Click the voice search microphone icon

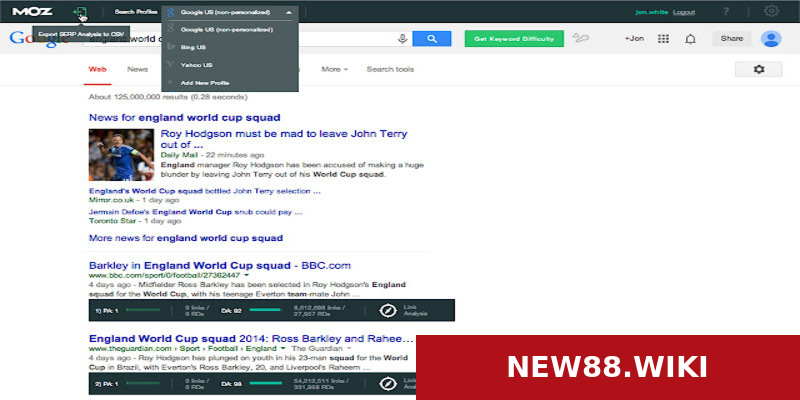[x=403, y=39]
